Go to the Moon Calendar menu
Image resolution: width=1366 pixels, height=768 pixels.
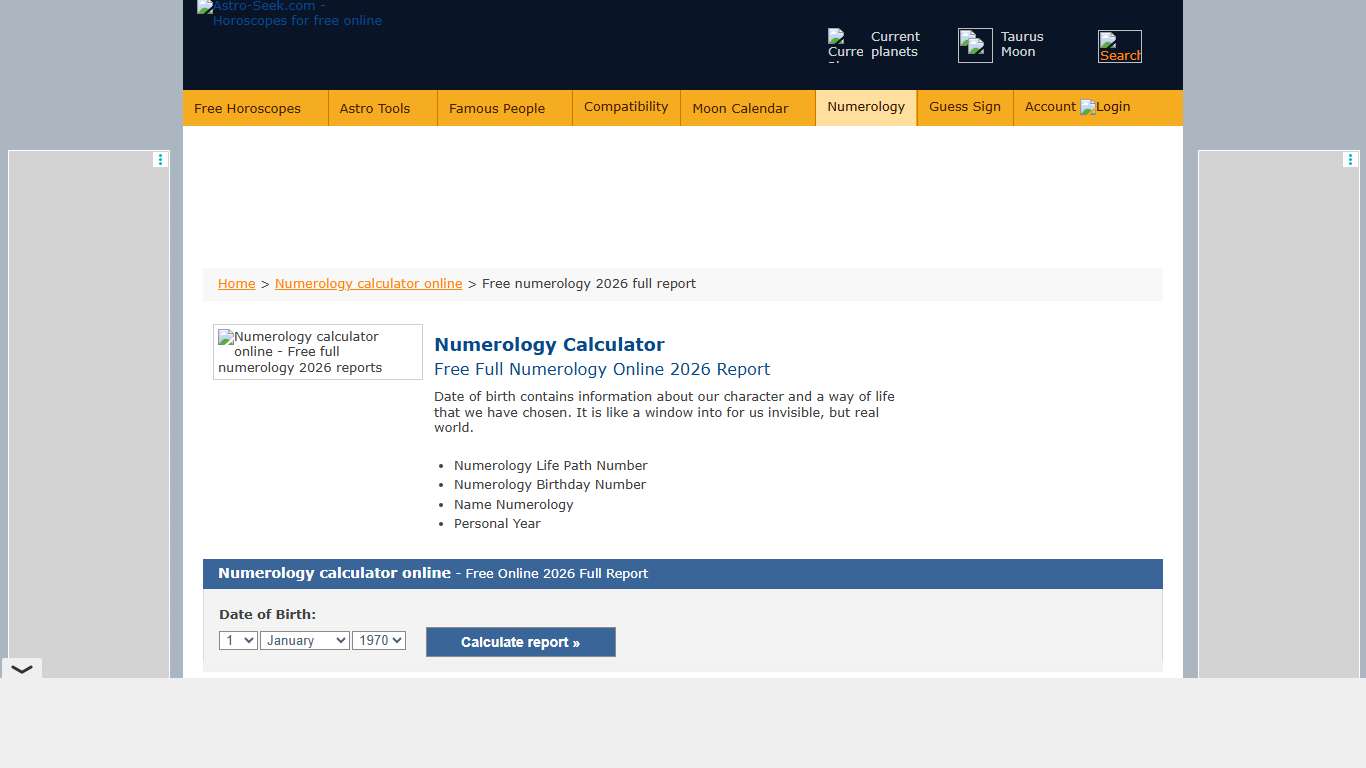pyautogui.click(x=740, y=108)
